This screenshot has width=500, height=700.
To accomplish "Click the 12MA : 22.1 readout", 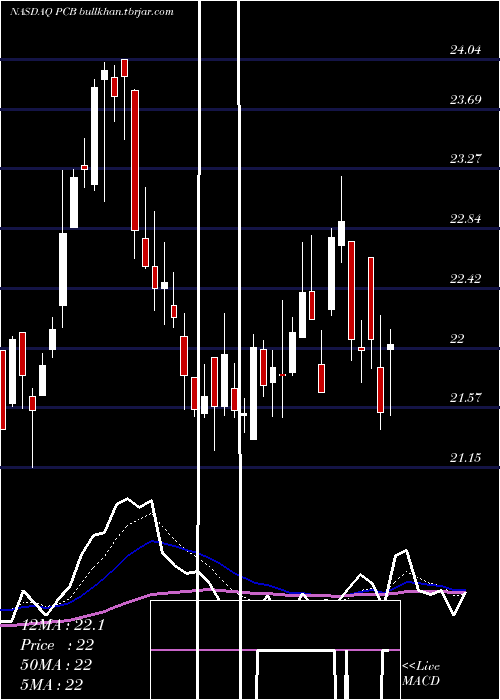I will tap(62, 625).
